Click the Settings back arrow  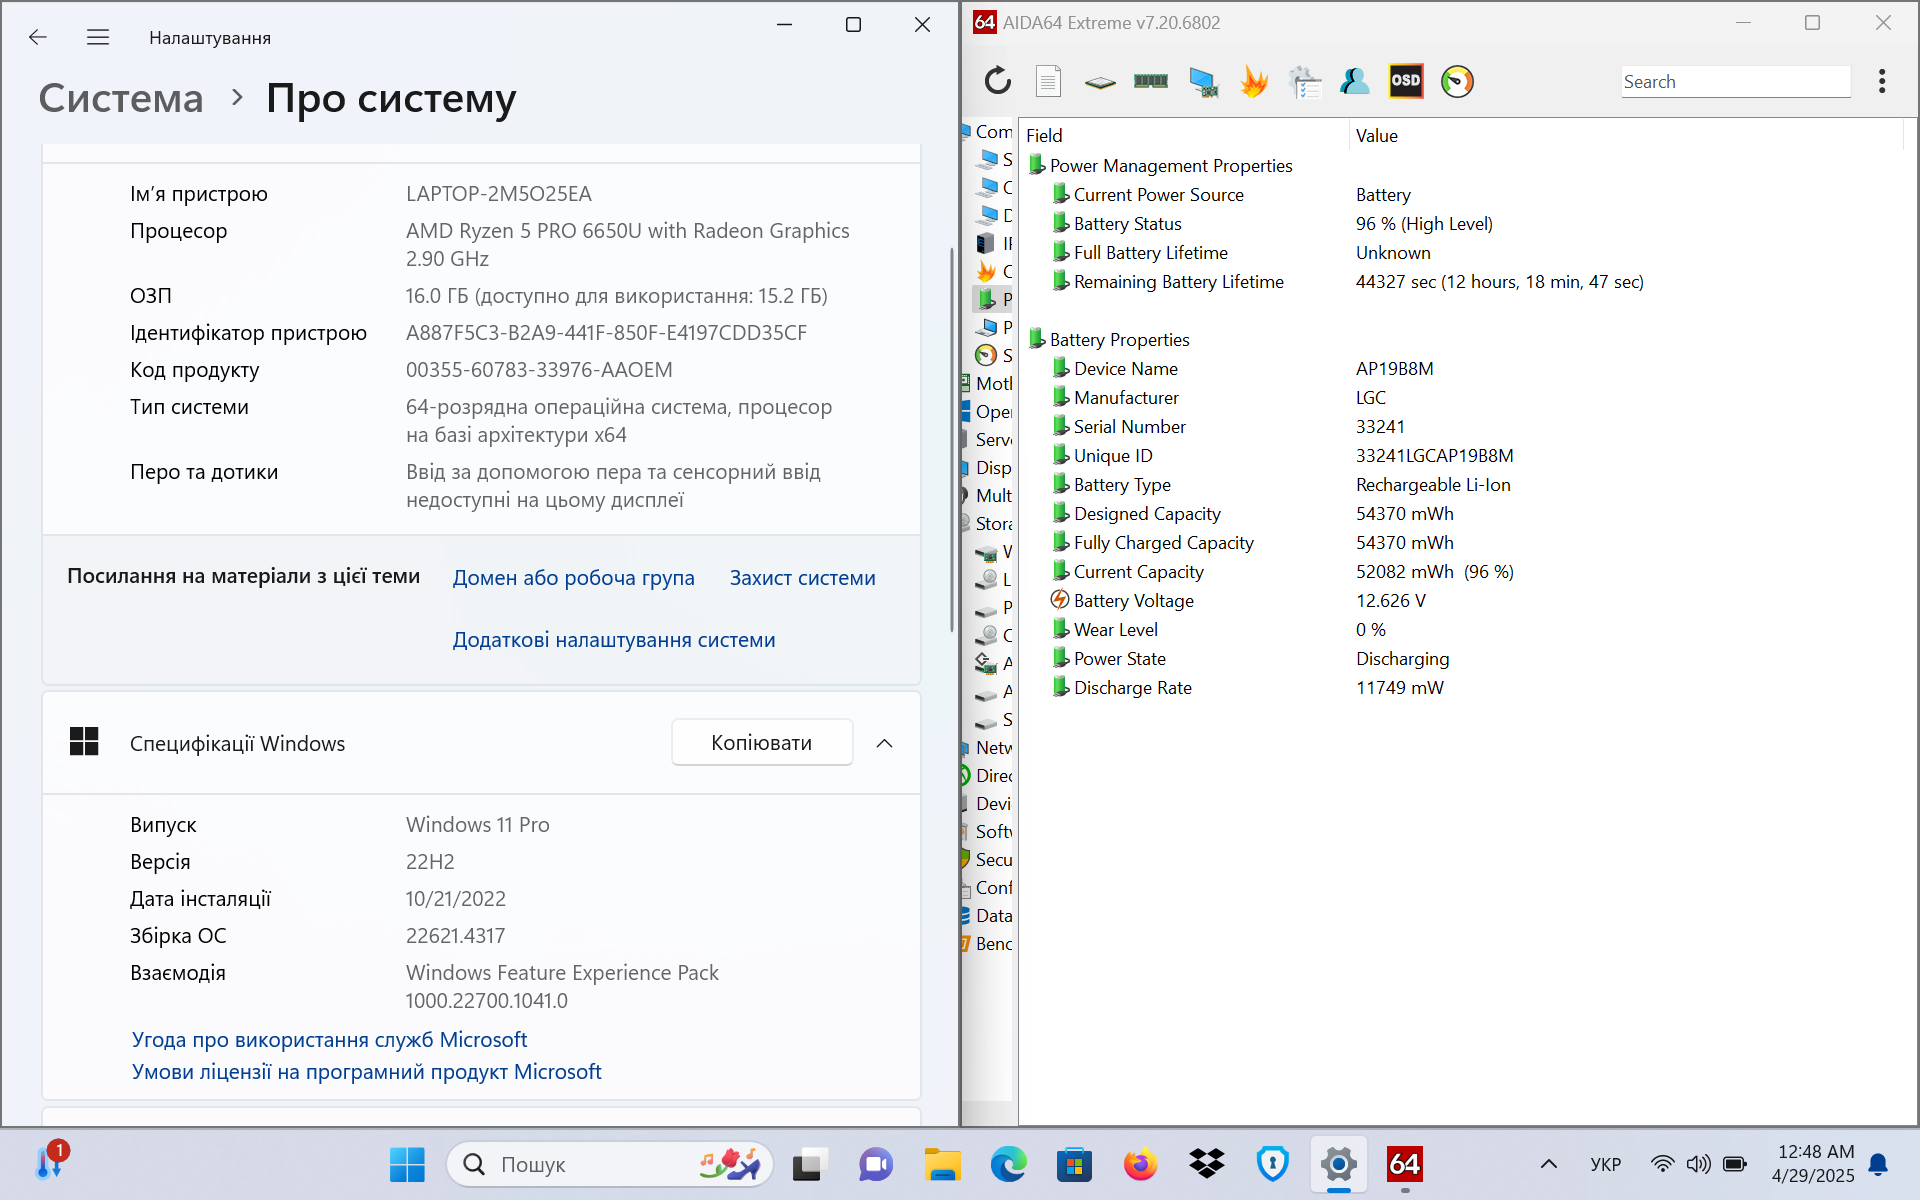(x=38, y=37)
